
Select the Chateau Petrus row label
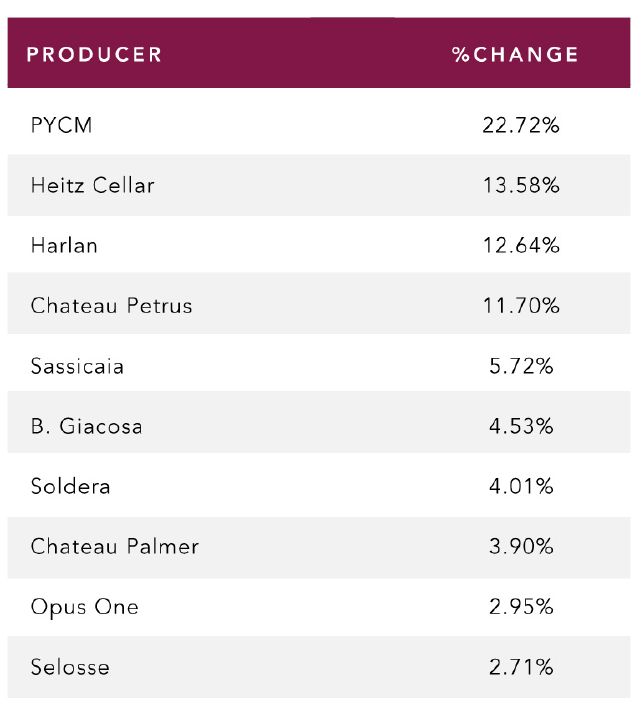112,306
